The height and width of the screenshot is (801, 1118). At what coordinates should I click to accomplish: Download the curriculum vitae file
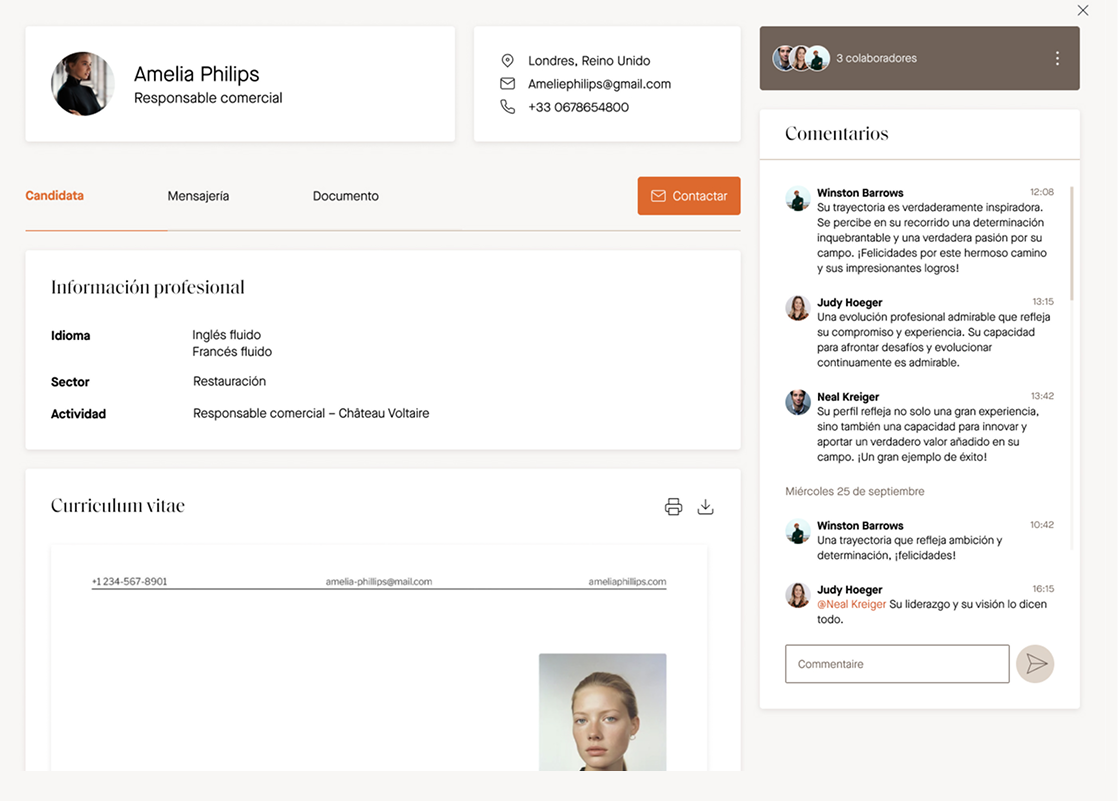pos(705,507)
